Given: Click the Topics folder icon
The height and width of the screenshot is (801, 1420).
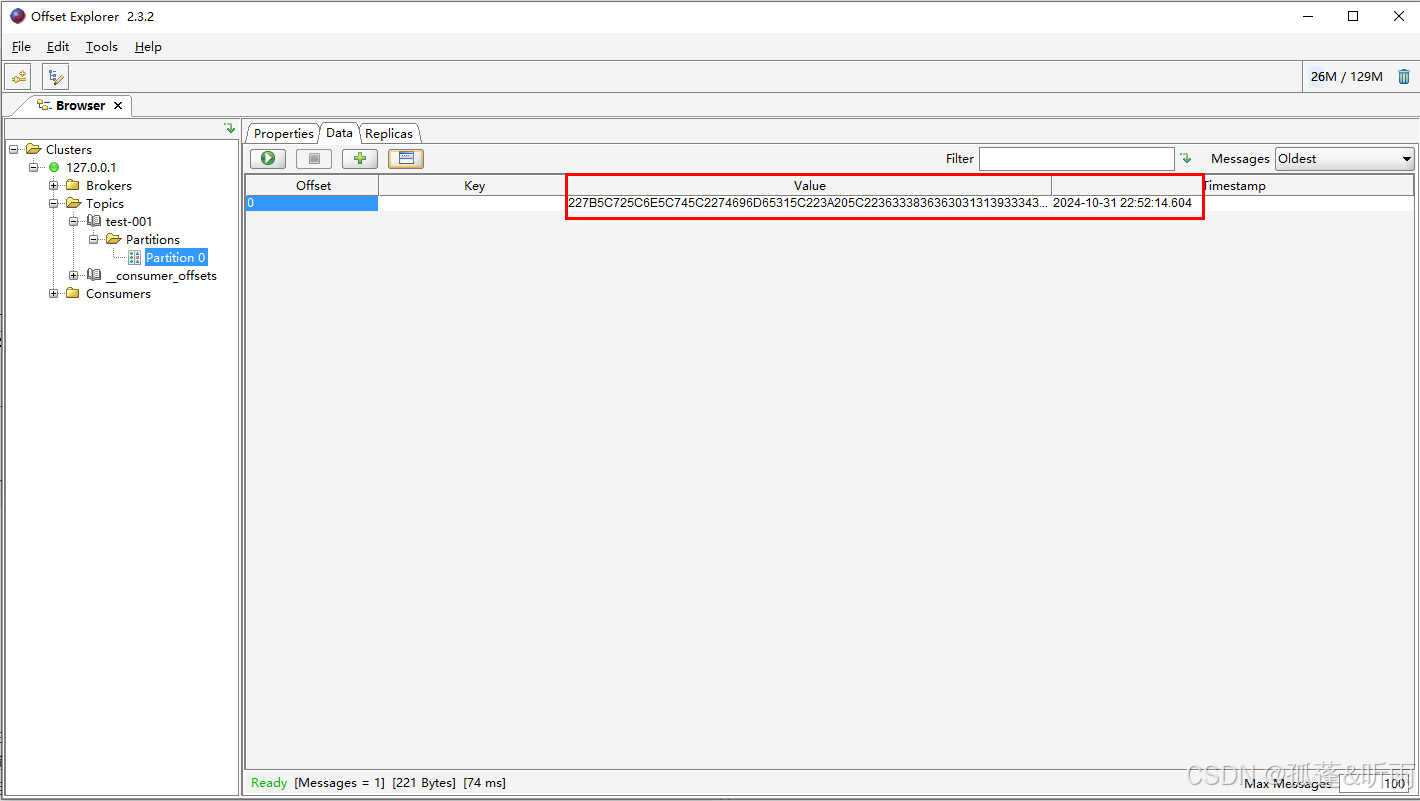Looking at the screenshot, I should click(x=73, y=203).
